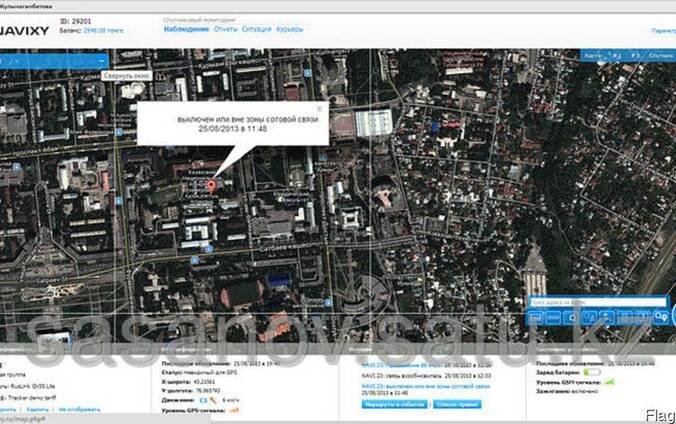Click the Не отображать link
The image size is (676, 424).
coord(79,409)
